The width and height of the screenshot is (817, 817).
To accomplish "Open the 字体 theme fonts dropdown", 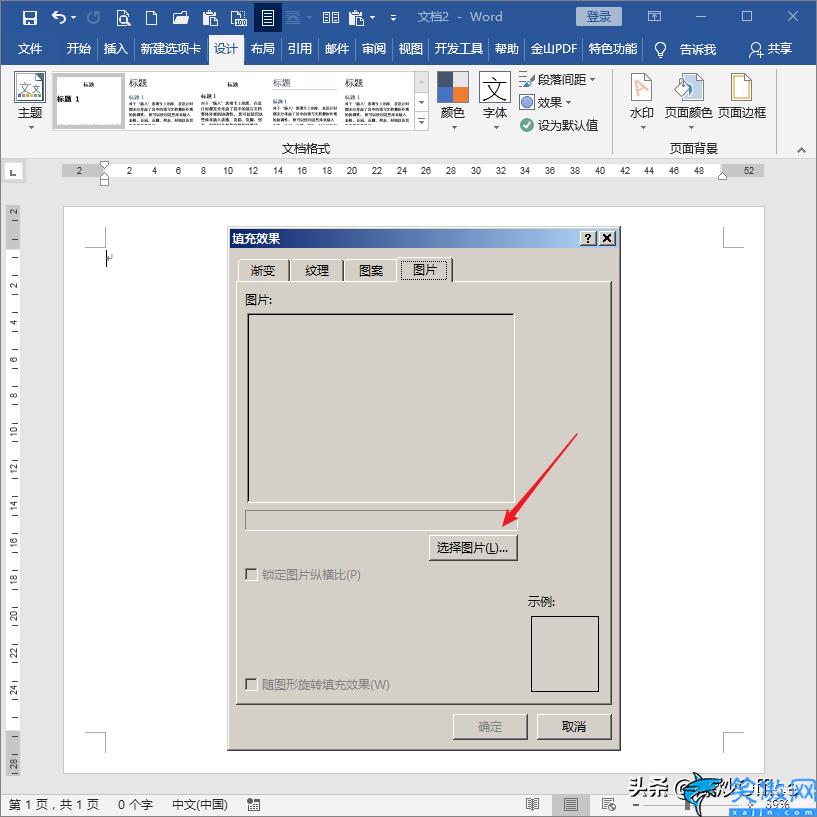I will click(x=494, y=101).
